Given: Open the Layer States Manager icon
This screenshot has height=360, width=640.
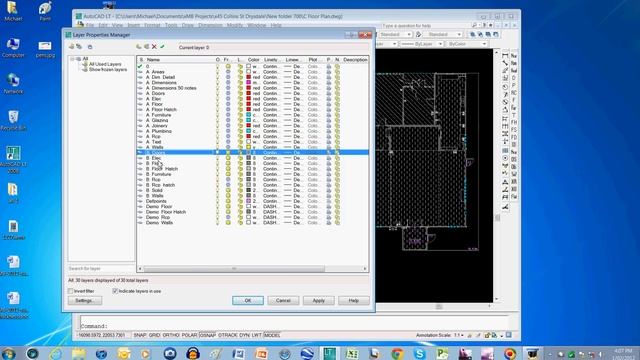Looking at the screenshot, I should 90,47.
